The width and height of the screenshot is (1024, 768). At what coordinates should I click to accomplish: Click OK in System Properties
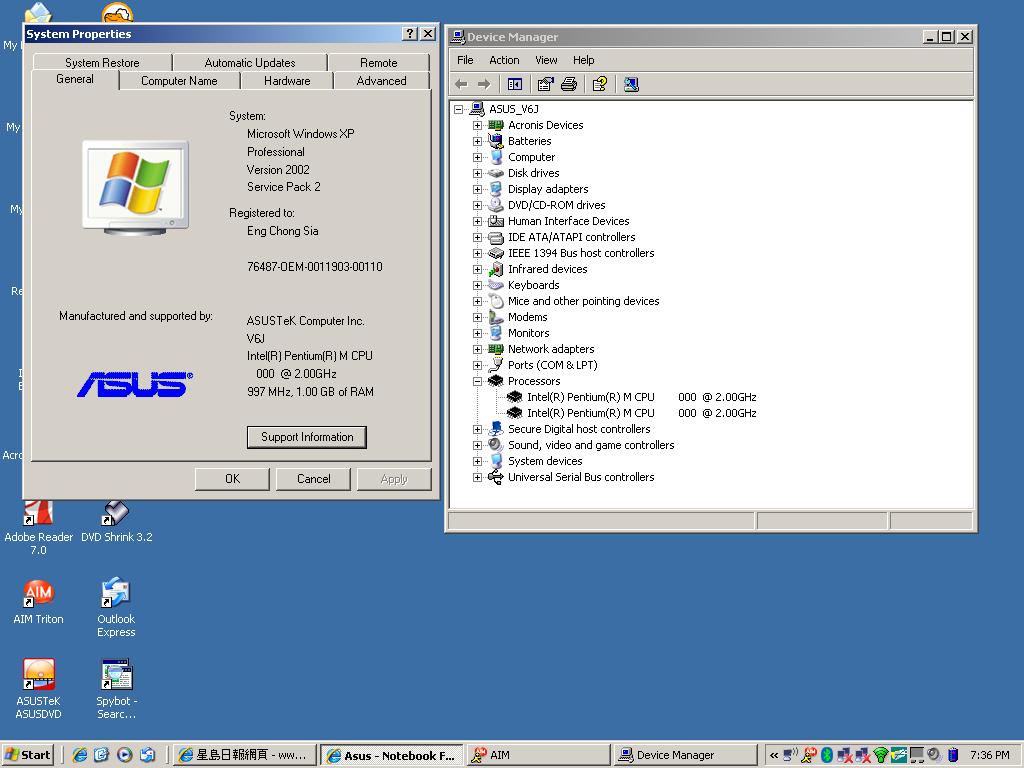[232, 479]
